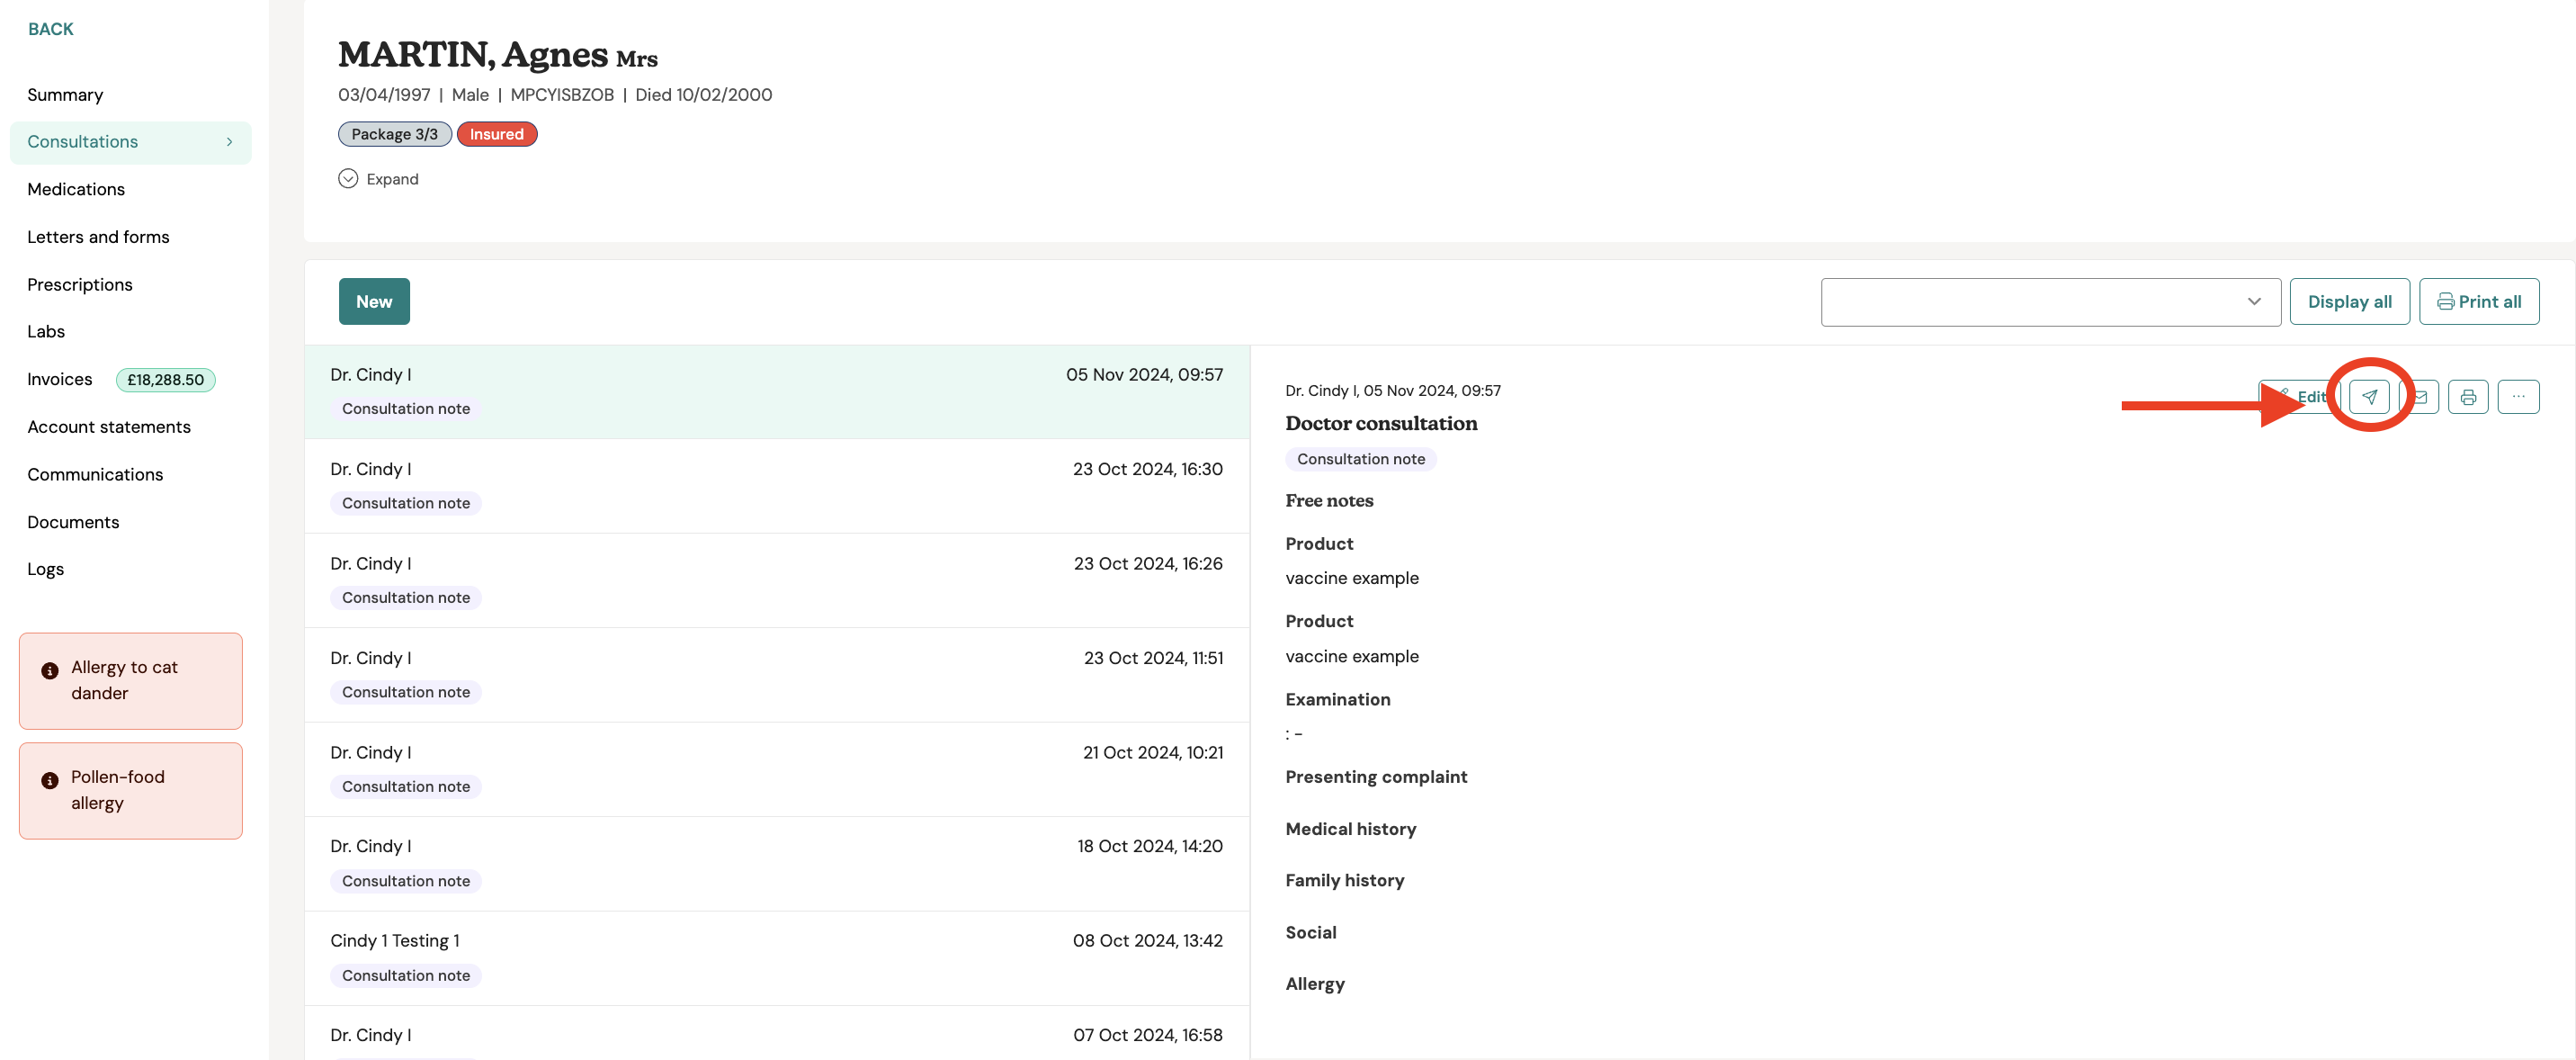This screenshot has width=2576, height=1060.
Task: Open Invoices section
Action: click(60, 379)
